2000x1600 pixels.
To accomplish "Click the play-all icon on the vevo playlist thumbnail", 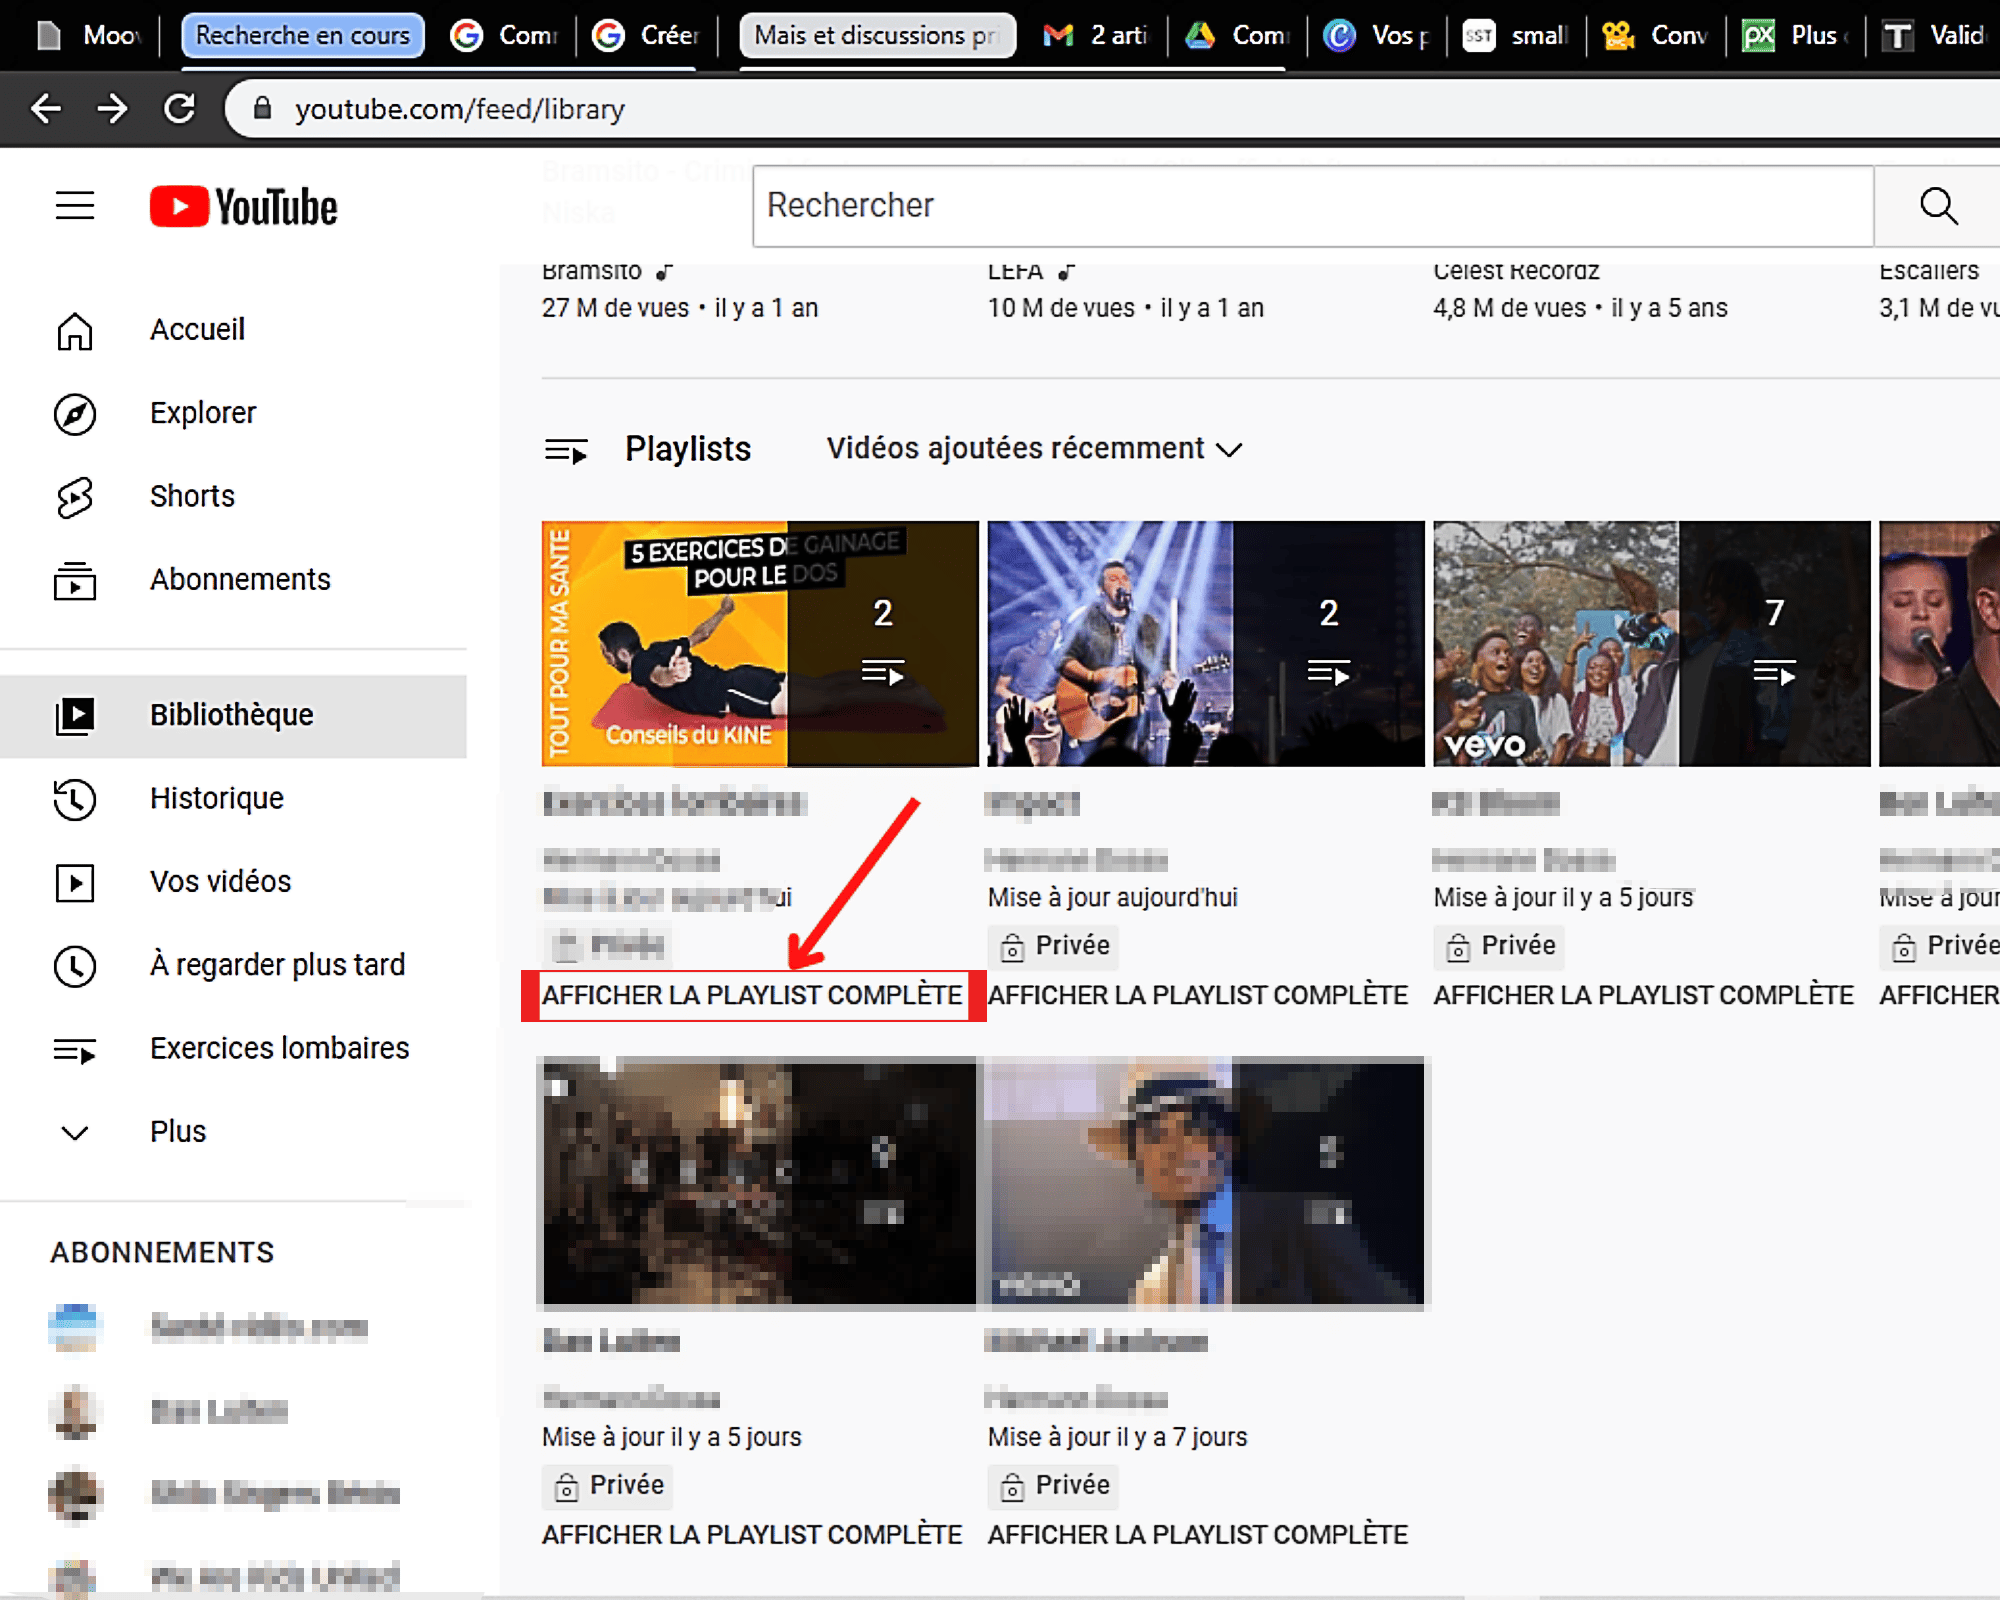I will point(1775,673).
